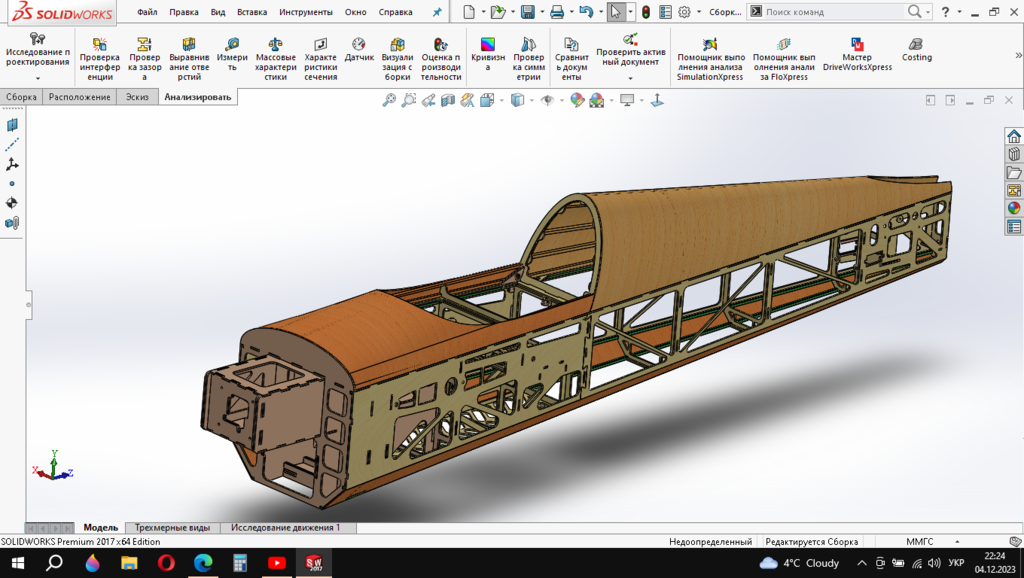Open the Mass Properties tool
The width and height of the screenshot is (1024, 578).
(276, 46)
